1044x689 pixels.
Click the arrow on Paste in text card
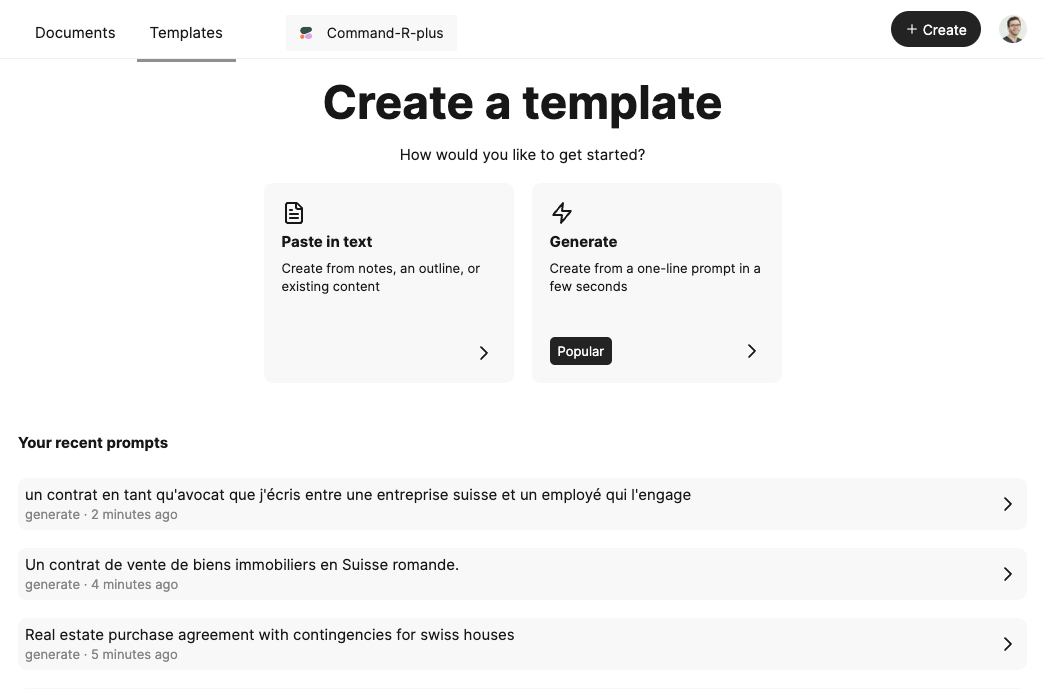(484, 352)
